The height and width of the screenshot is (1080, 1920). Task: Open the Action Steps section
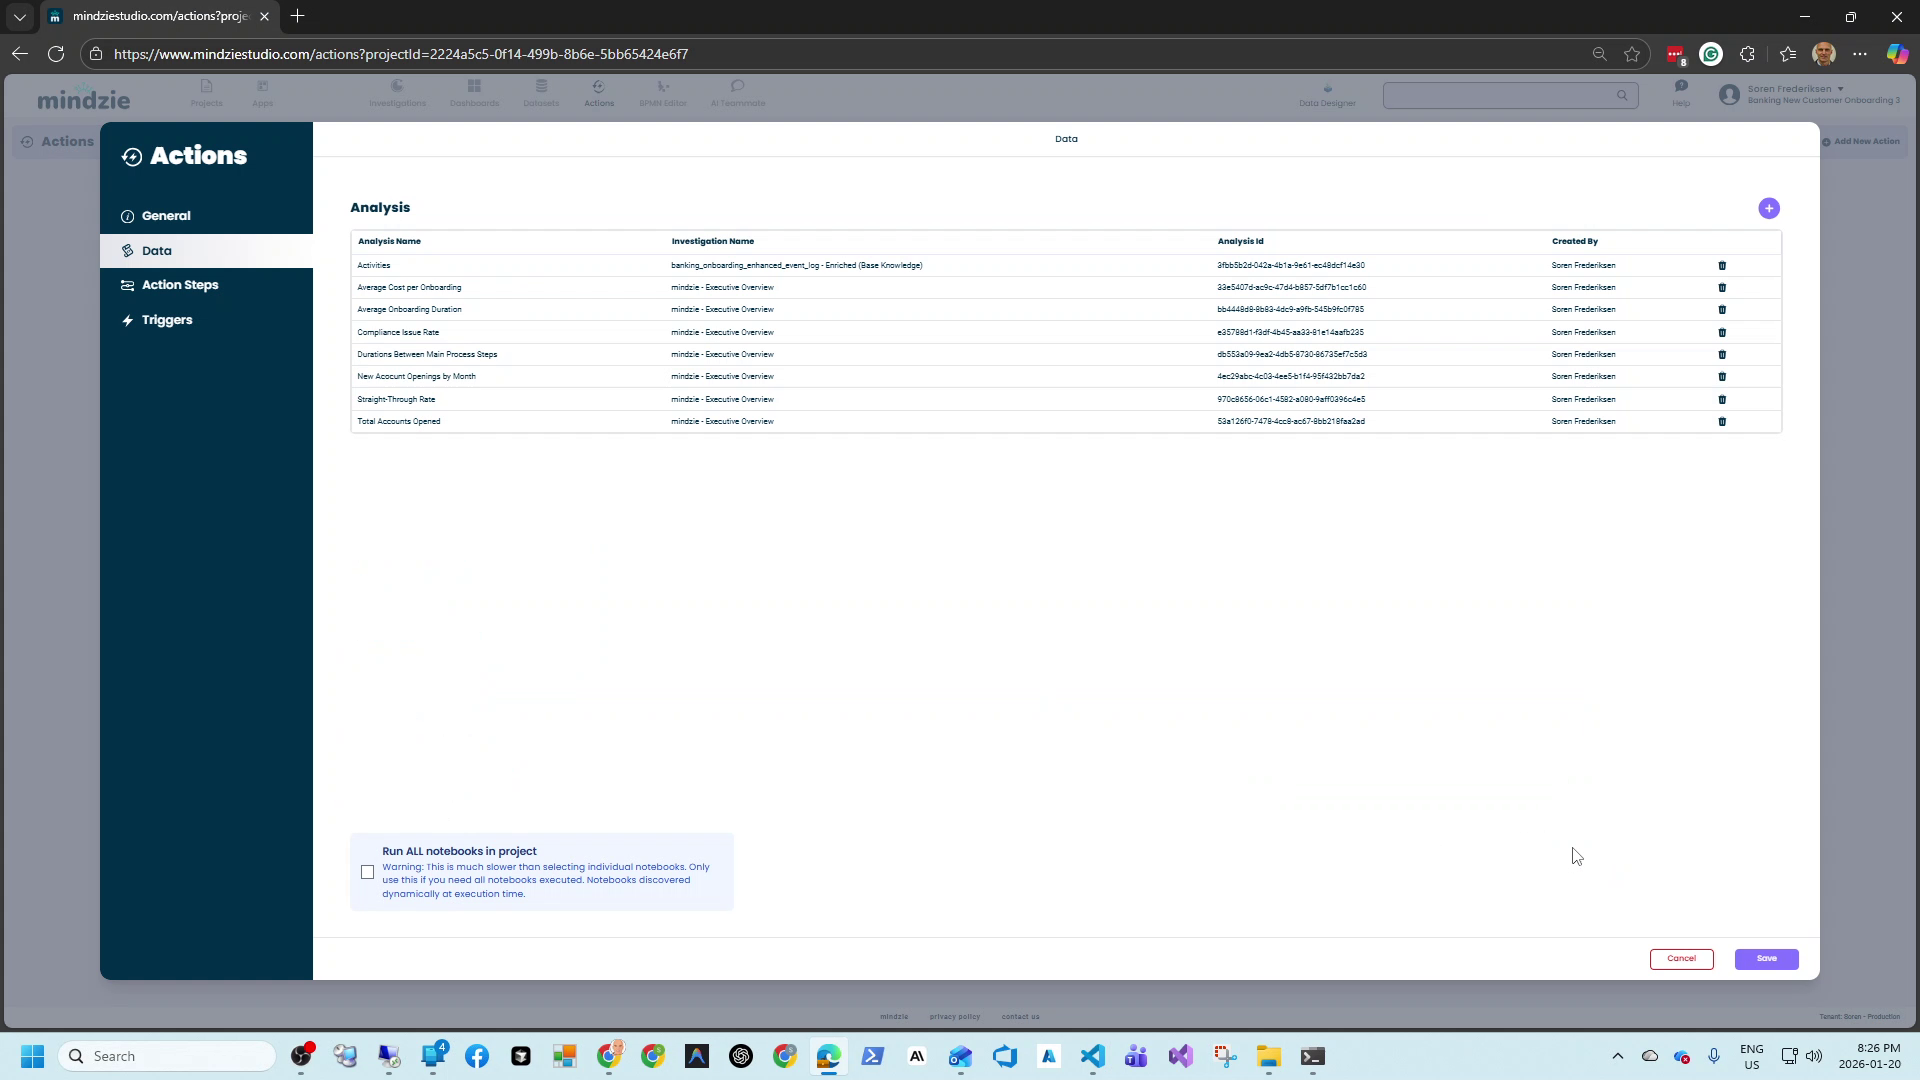click(x=206, y=285)
